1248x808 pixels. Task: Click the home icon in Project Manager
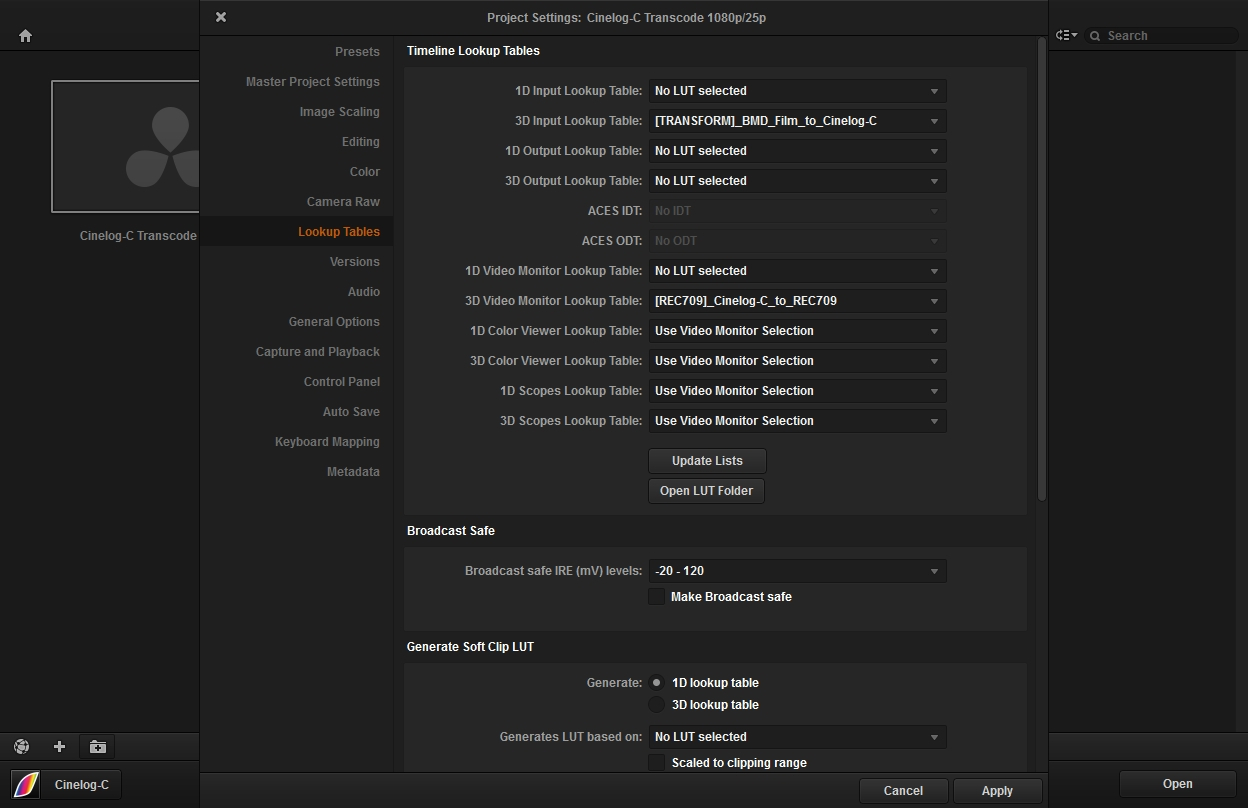coord(26,36)
